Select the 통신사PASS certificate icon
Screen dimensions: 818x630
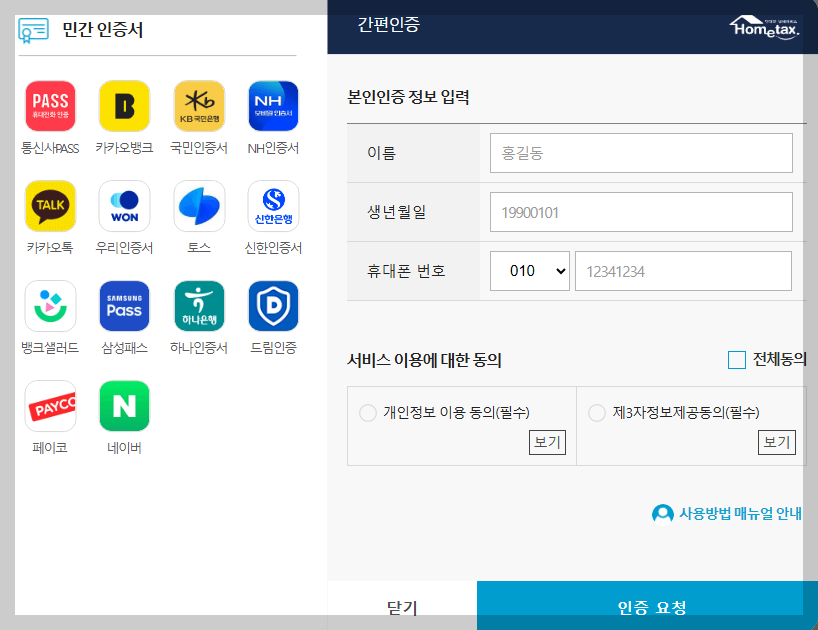pyautogui.click(x=50, y=106)
